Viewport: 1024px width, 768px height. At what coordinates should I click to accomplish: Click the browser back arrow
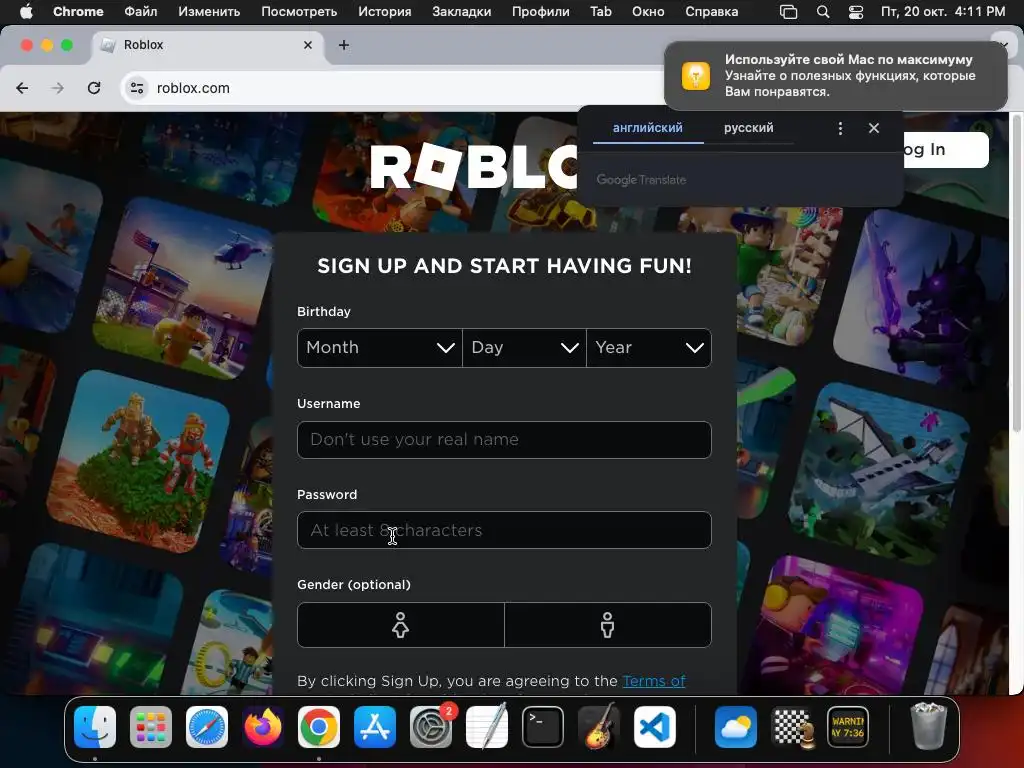point(22,88)
